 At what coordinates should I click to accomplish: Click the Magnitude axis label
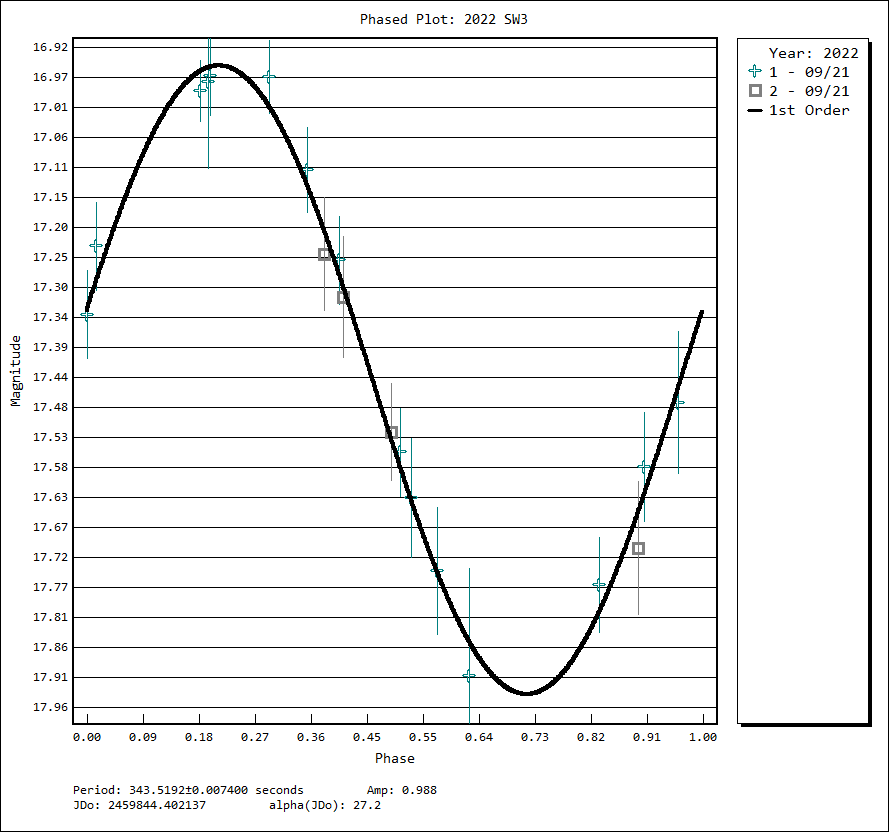point(16,371)
